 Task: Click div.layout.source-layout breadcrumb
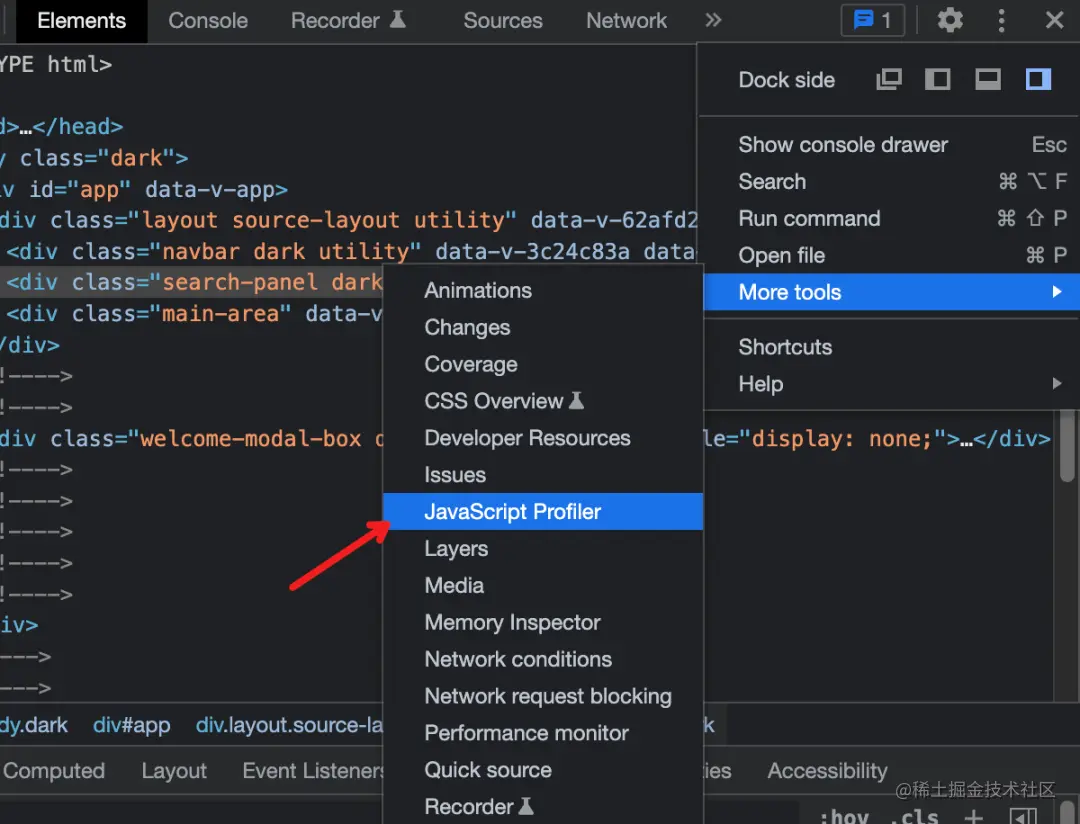point(289,725)
